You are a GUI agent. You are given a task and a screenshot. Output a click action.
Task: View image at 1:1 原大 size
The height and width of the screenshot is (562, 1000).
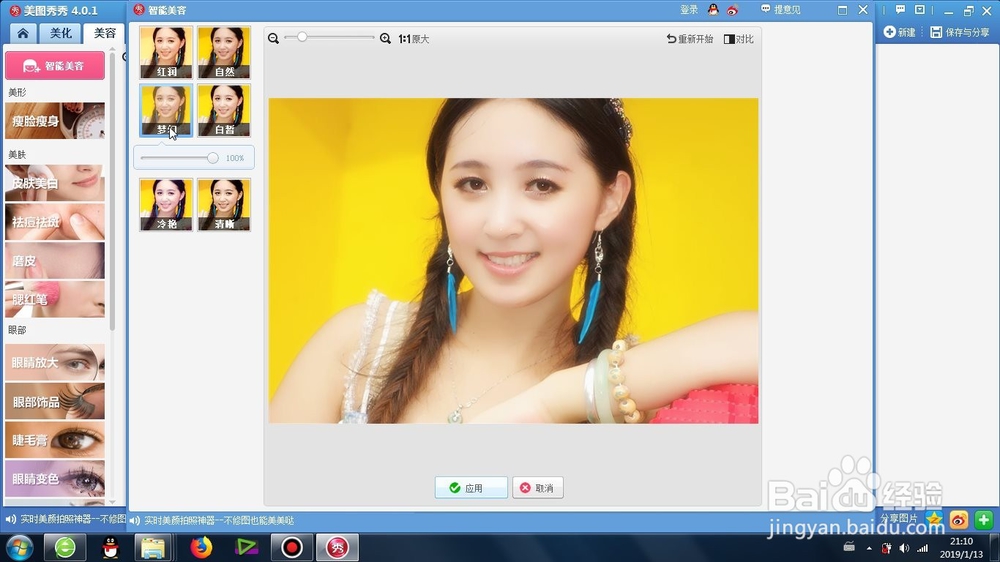point(413,39)
